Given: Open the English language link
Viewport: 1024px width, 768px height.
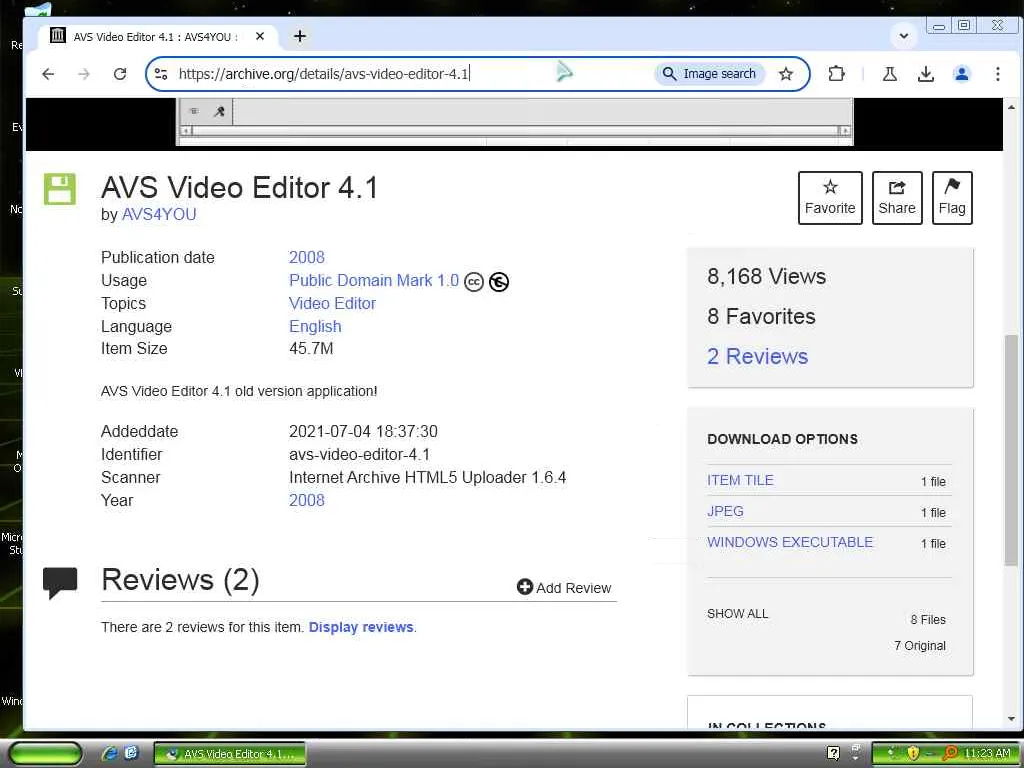Looking at the screenshot, I should (315, 327).
